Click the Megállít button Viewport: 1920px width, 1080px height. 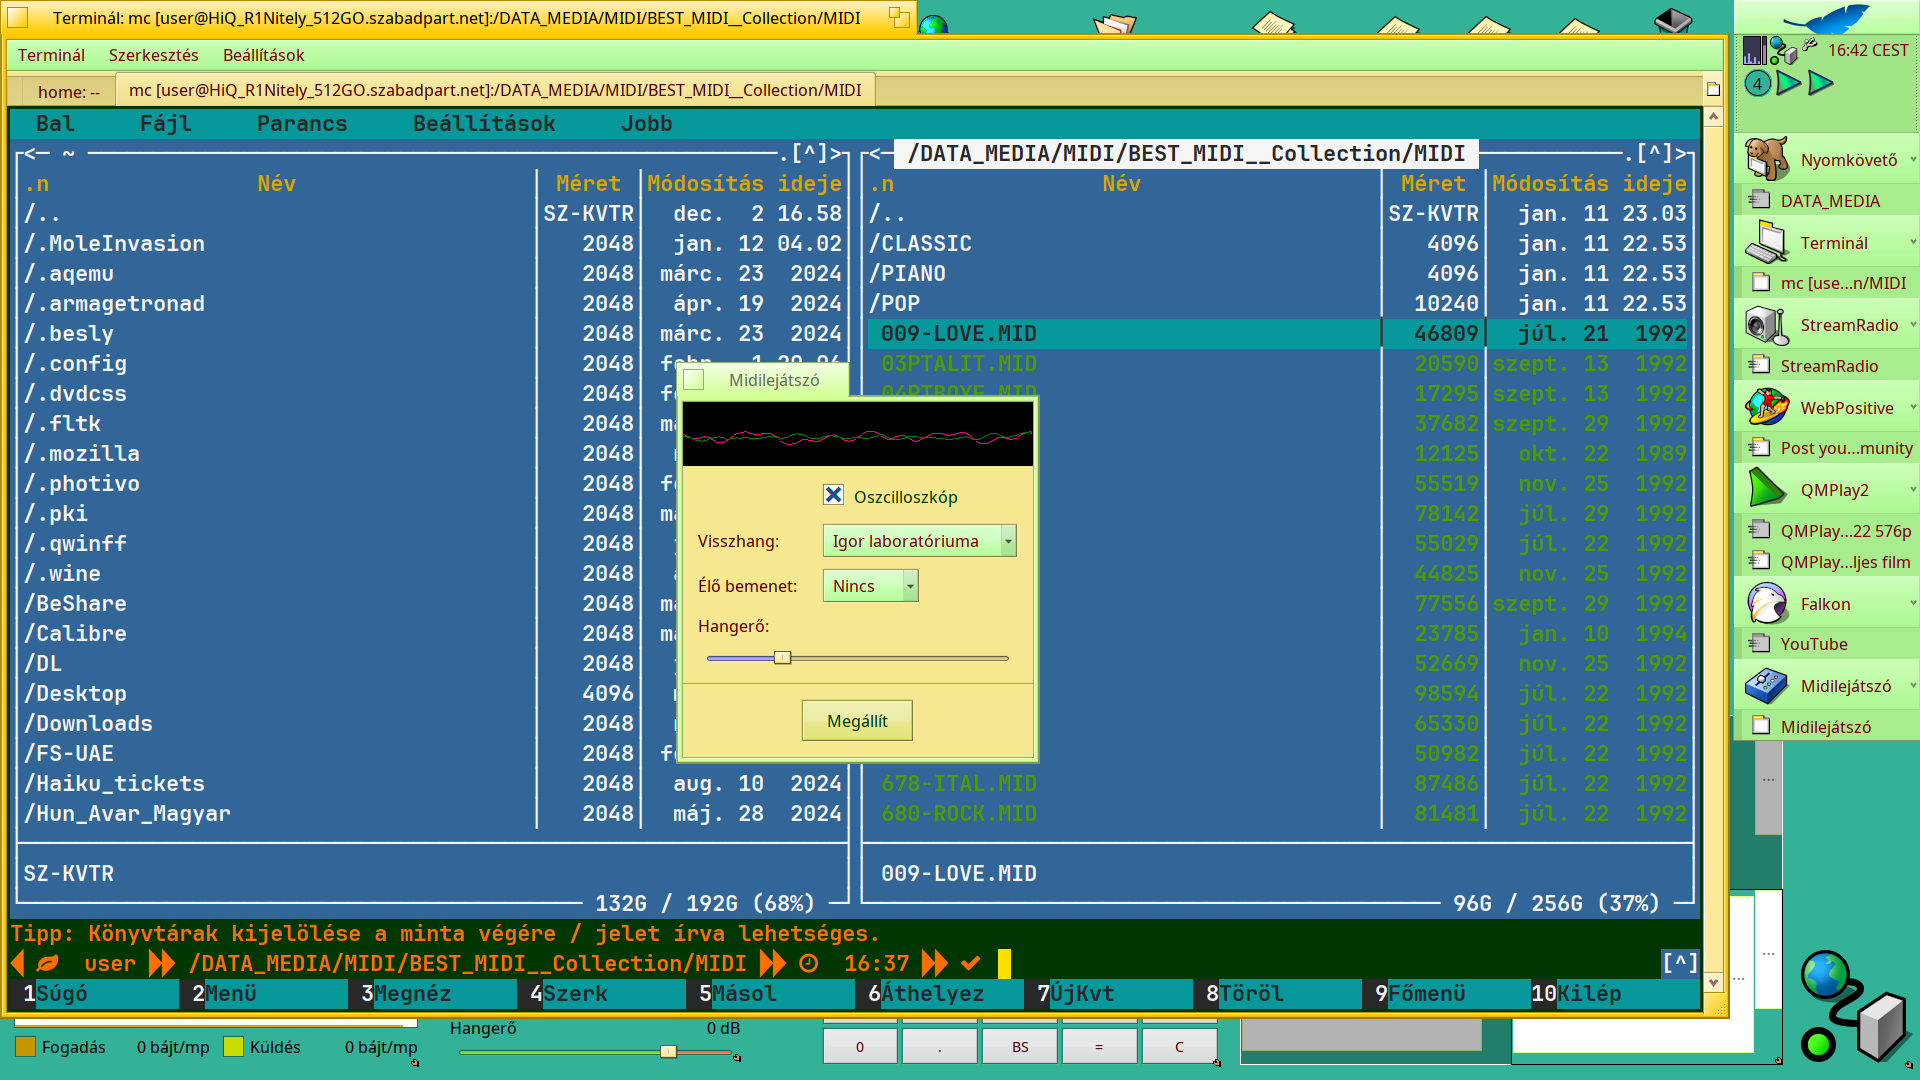pyautogui.click(x=857, y=721)
